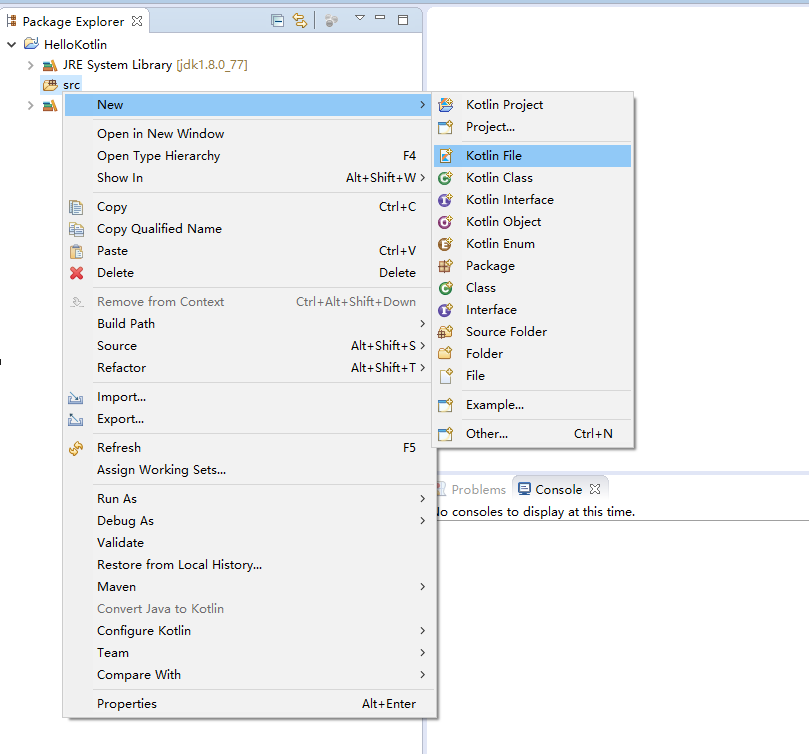Click the focus-on-active-task icon in toolbar
The image size is (809, 754).
tap(332, 21)
